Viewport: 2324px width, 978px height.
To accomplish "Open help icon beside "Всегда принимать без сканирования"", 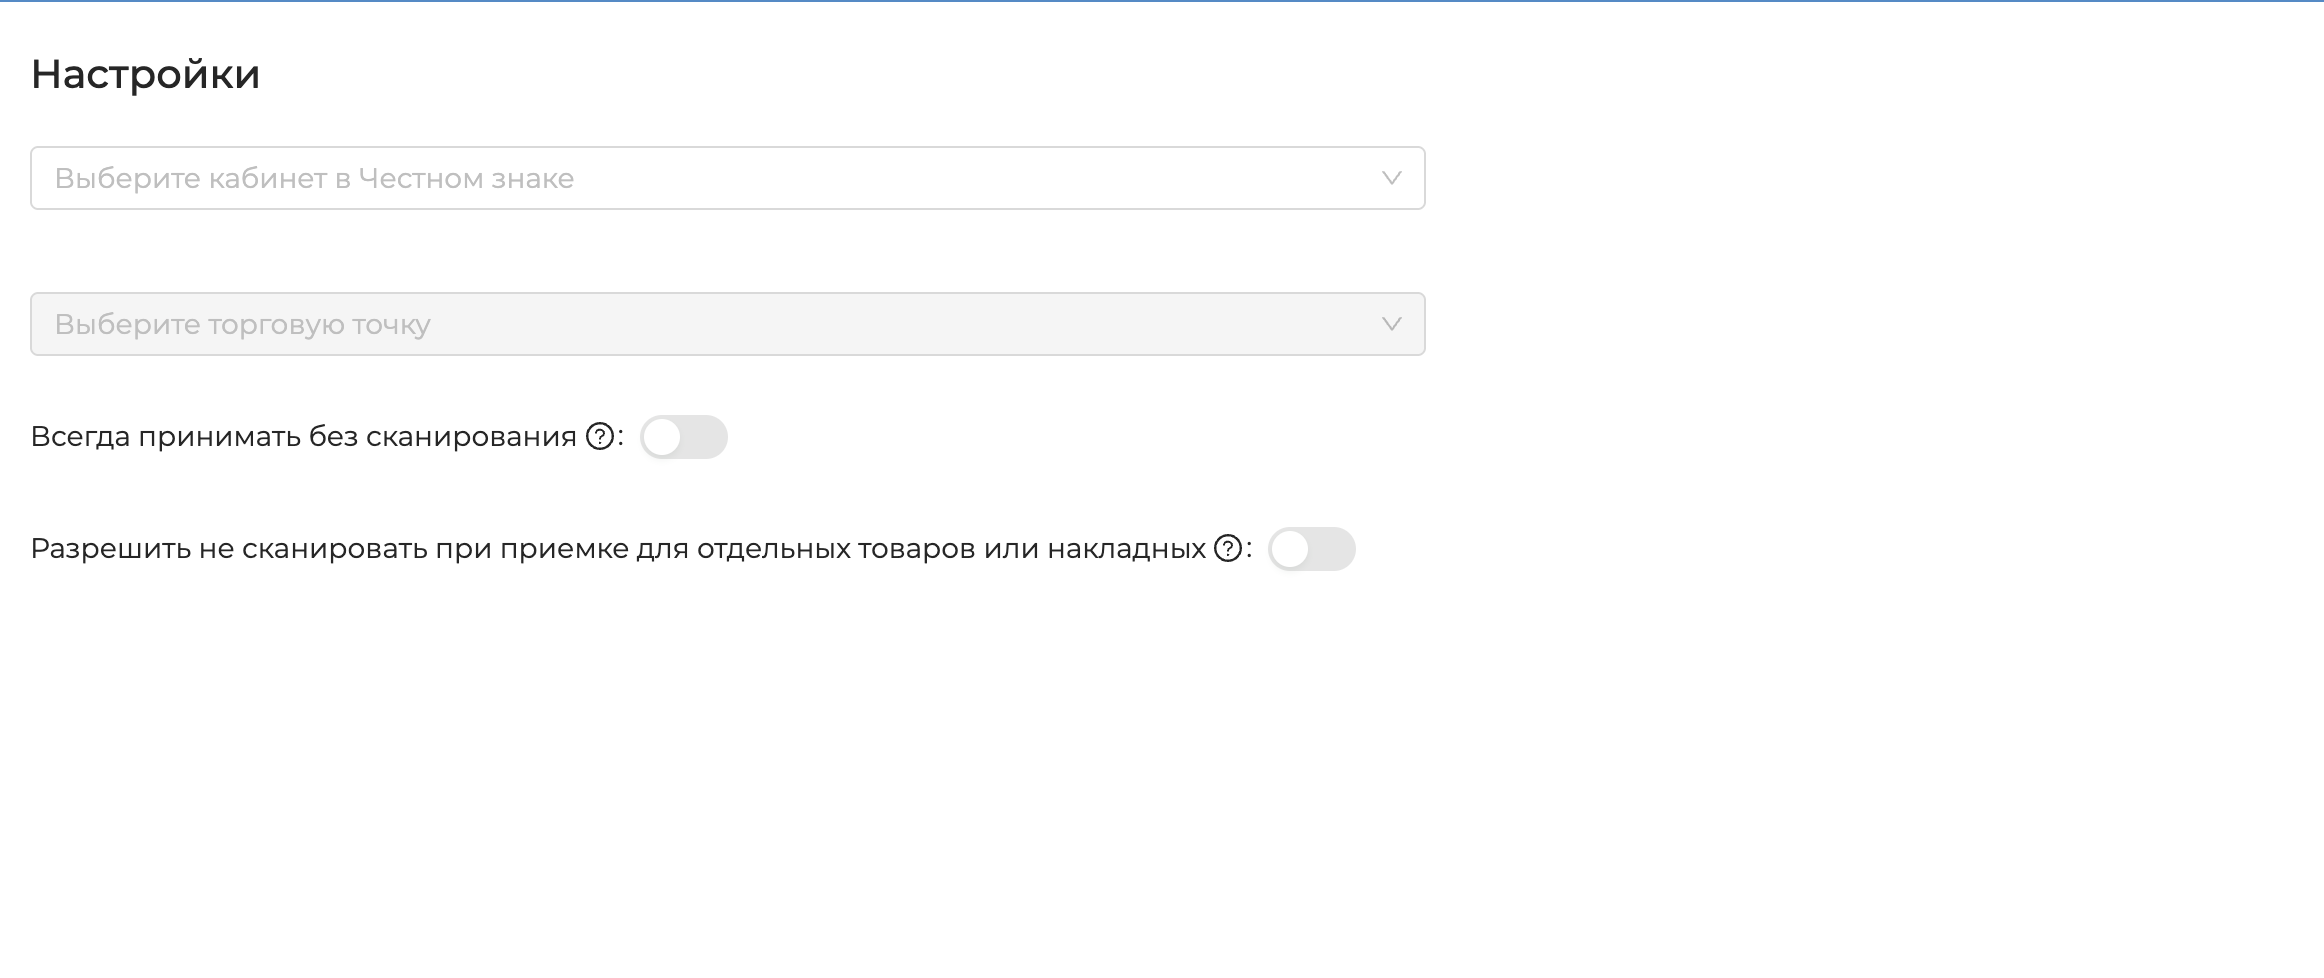I will tap(599, 437).
